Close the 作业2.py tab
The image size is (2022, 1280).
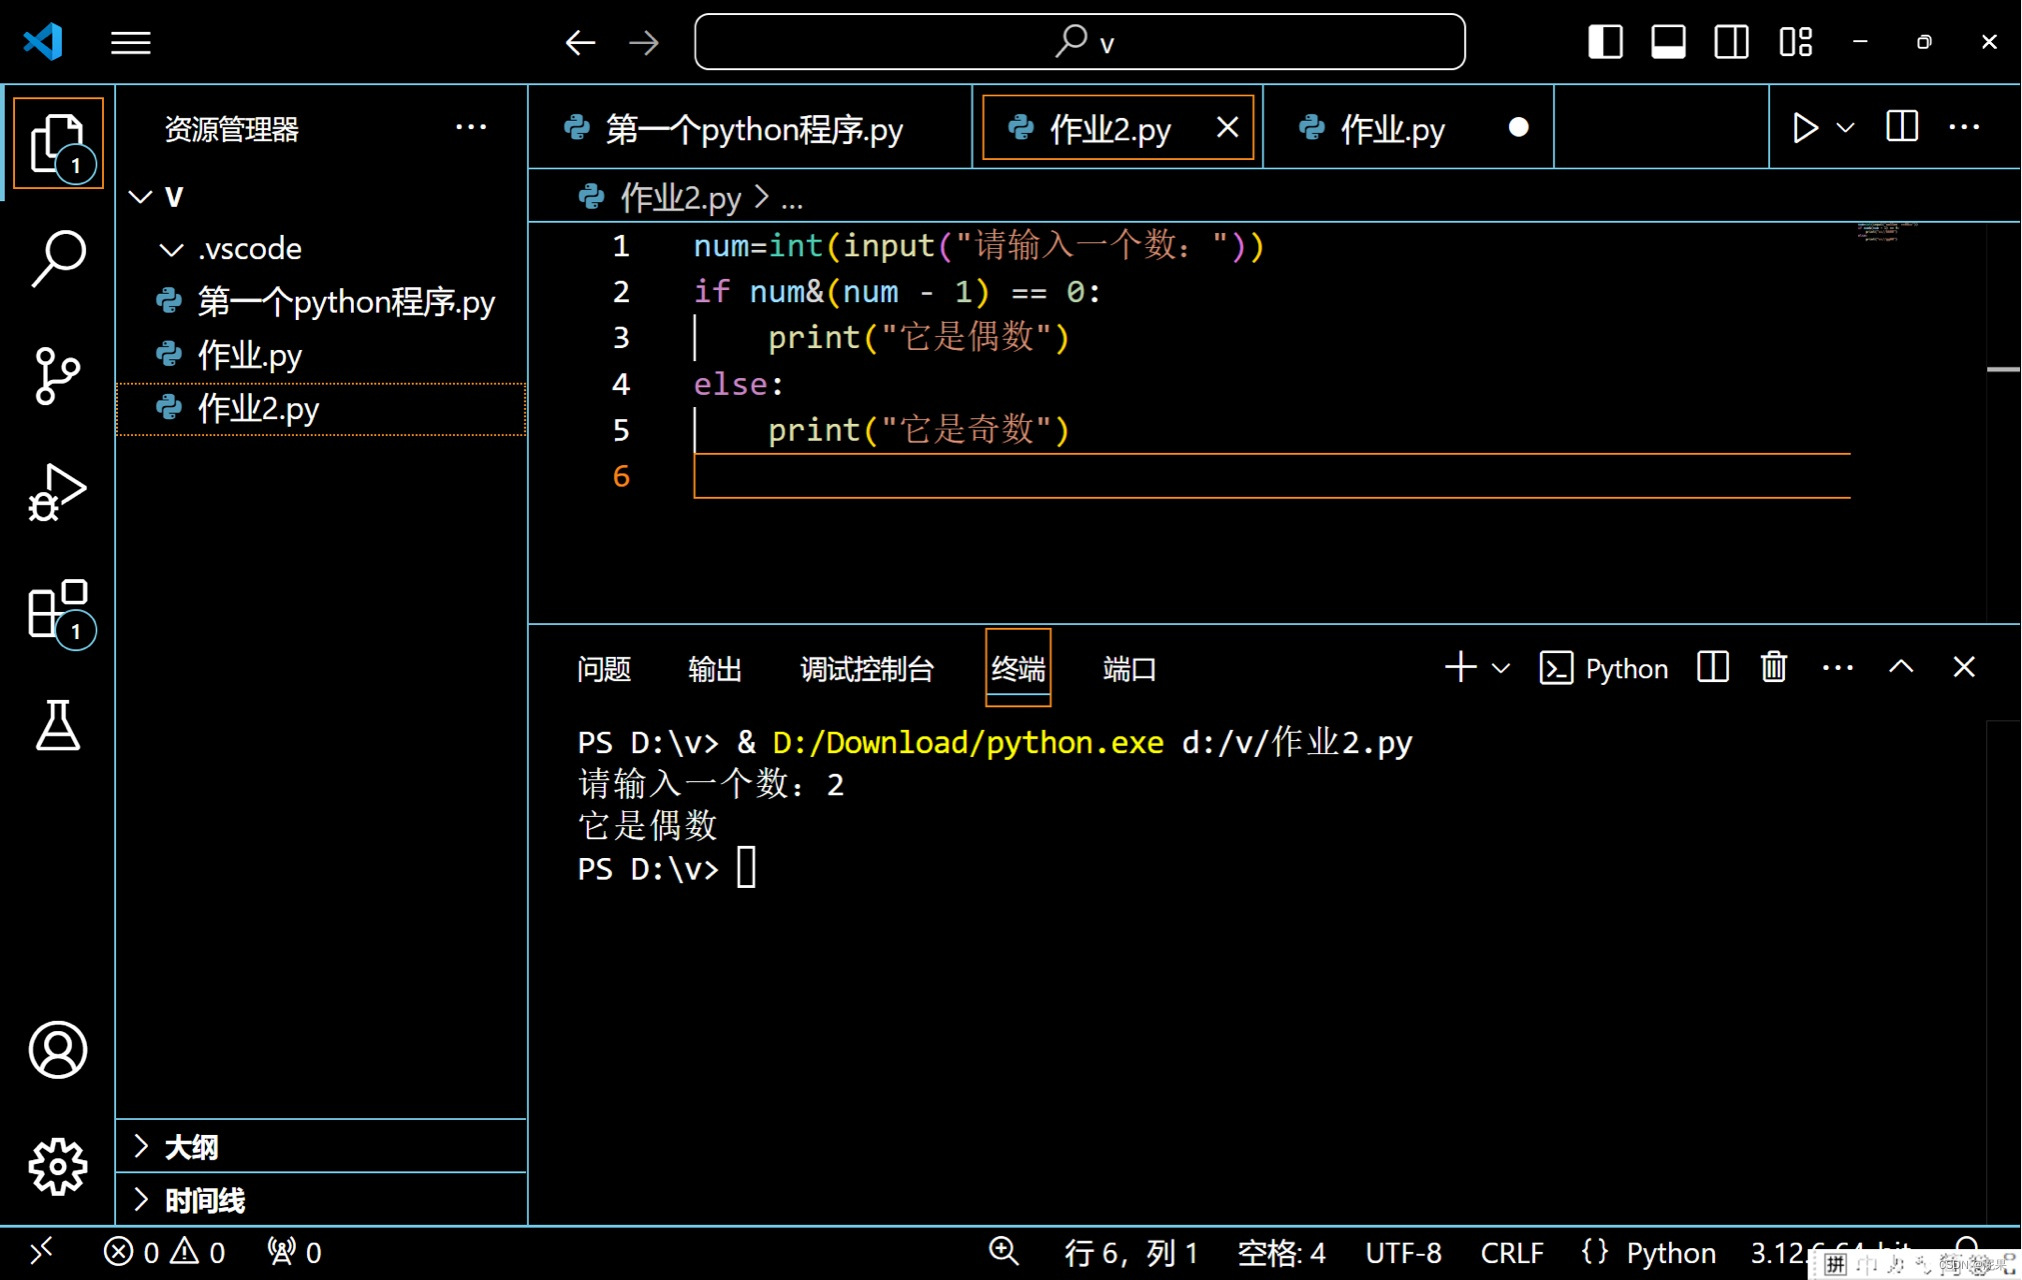click(1227, 127)
